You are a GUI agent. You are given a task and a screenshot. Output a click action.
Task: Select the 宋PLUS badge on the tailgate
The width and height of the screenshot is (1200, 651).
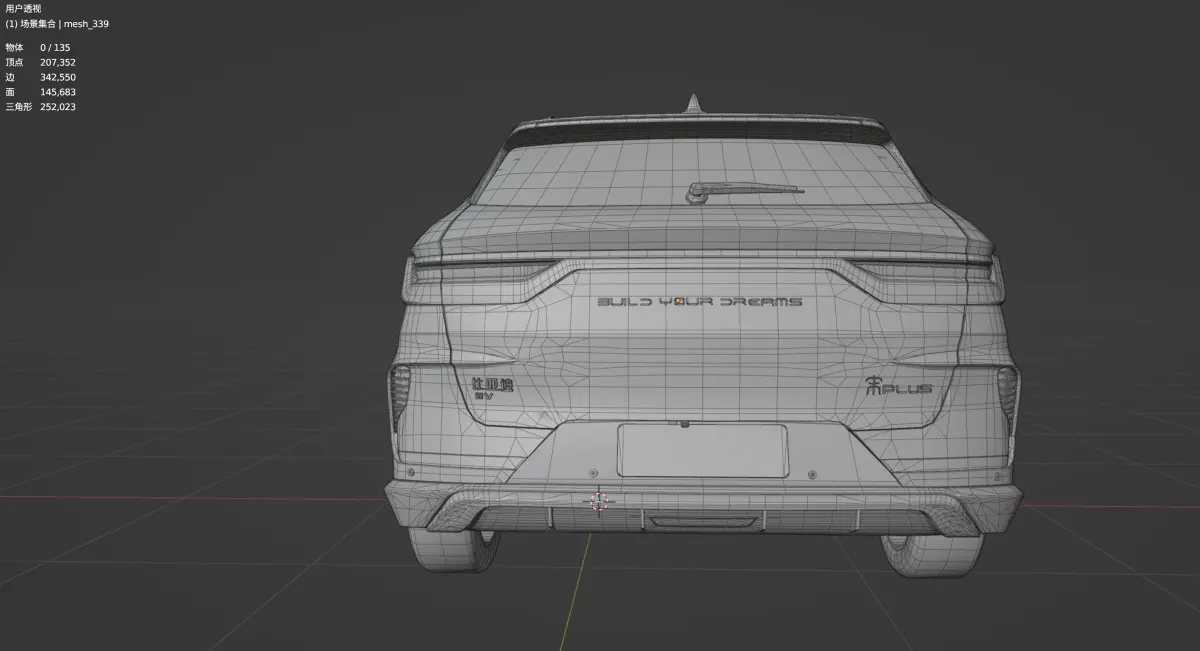[x=898, y=388]
